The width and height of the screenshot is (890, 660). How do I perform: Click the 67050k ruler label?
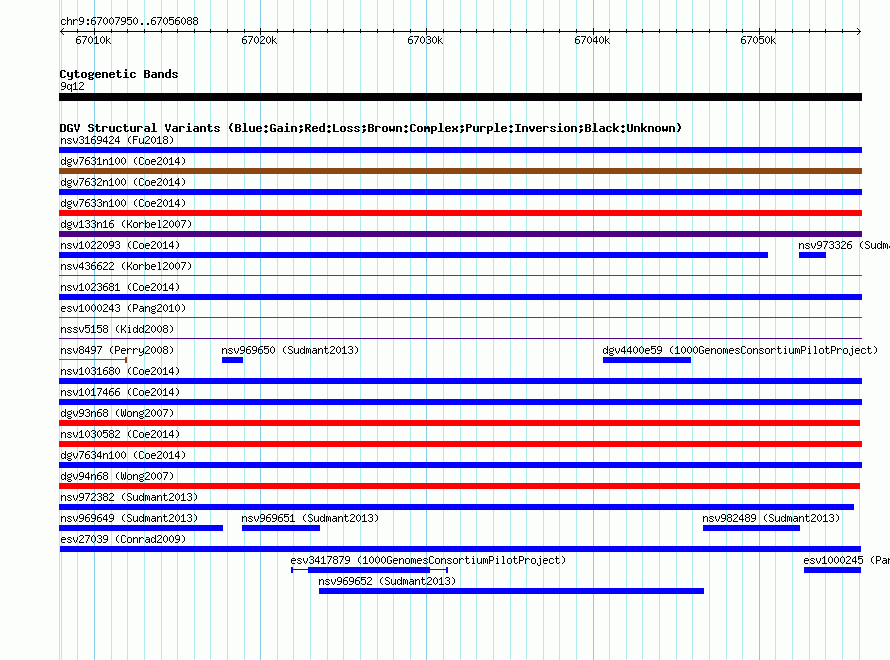(x=758, y=40)
